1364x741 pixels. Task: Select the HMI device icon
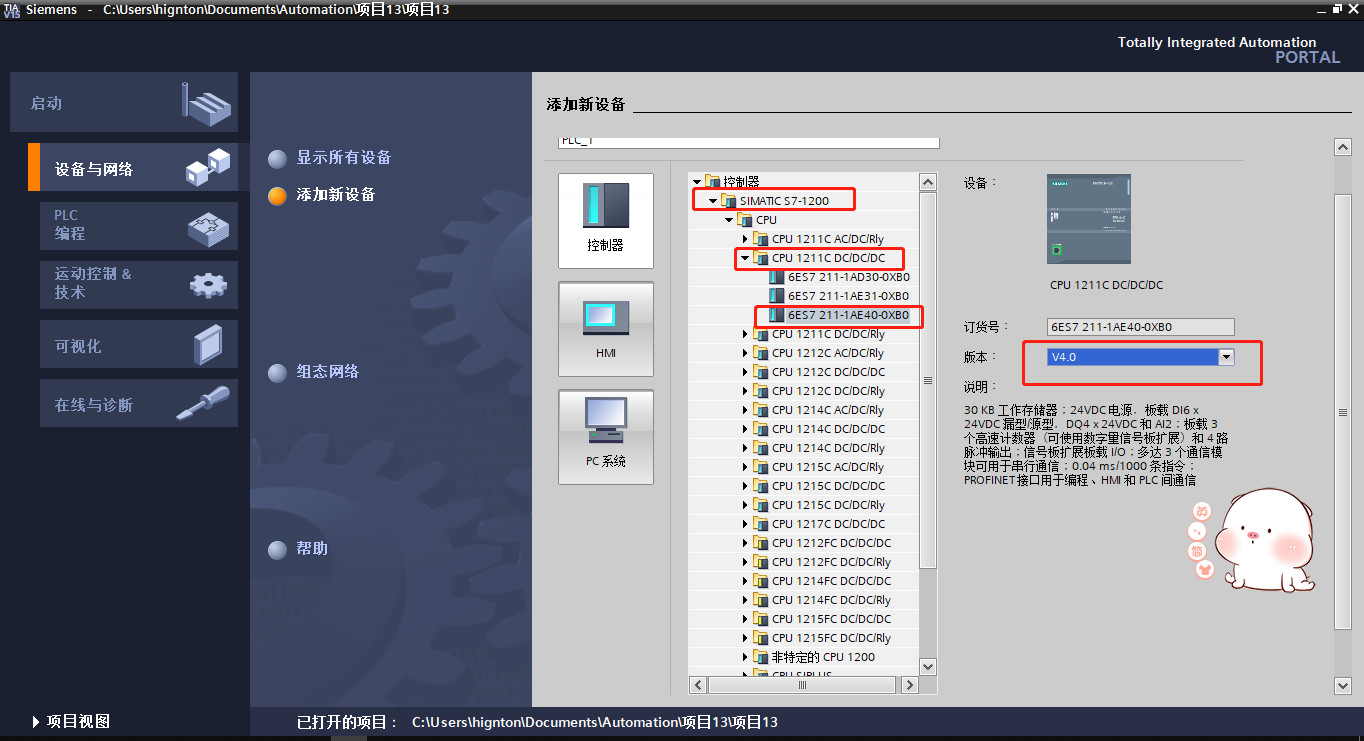point(605,328)
